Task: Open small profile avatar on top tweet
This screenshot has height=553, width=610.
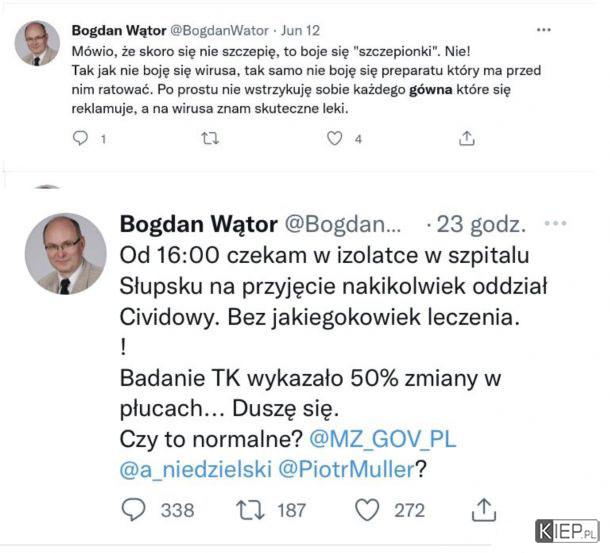Action: 37,44
